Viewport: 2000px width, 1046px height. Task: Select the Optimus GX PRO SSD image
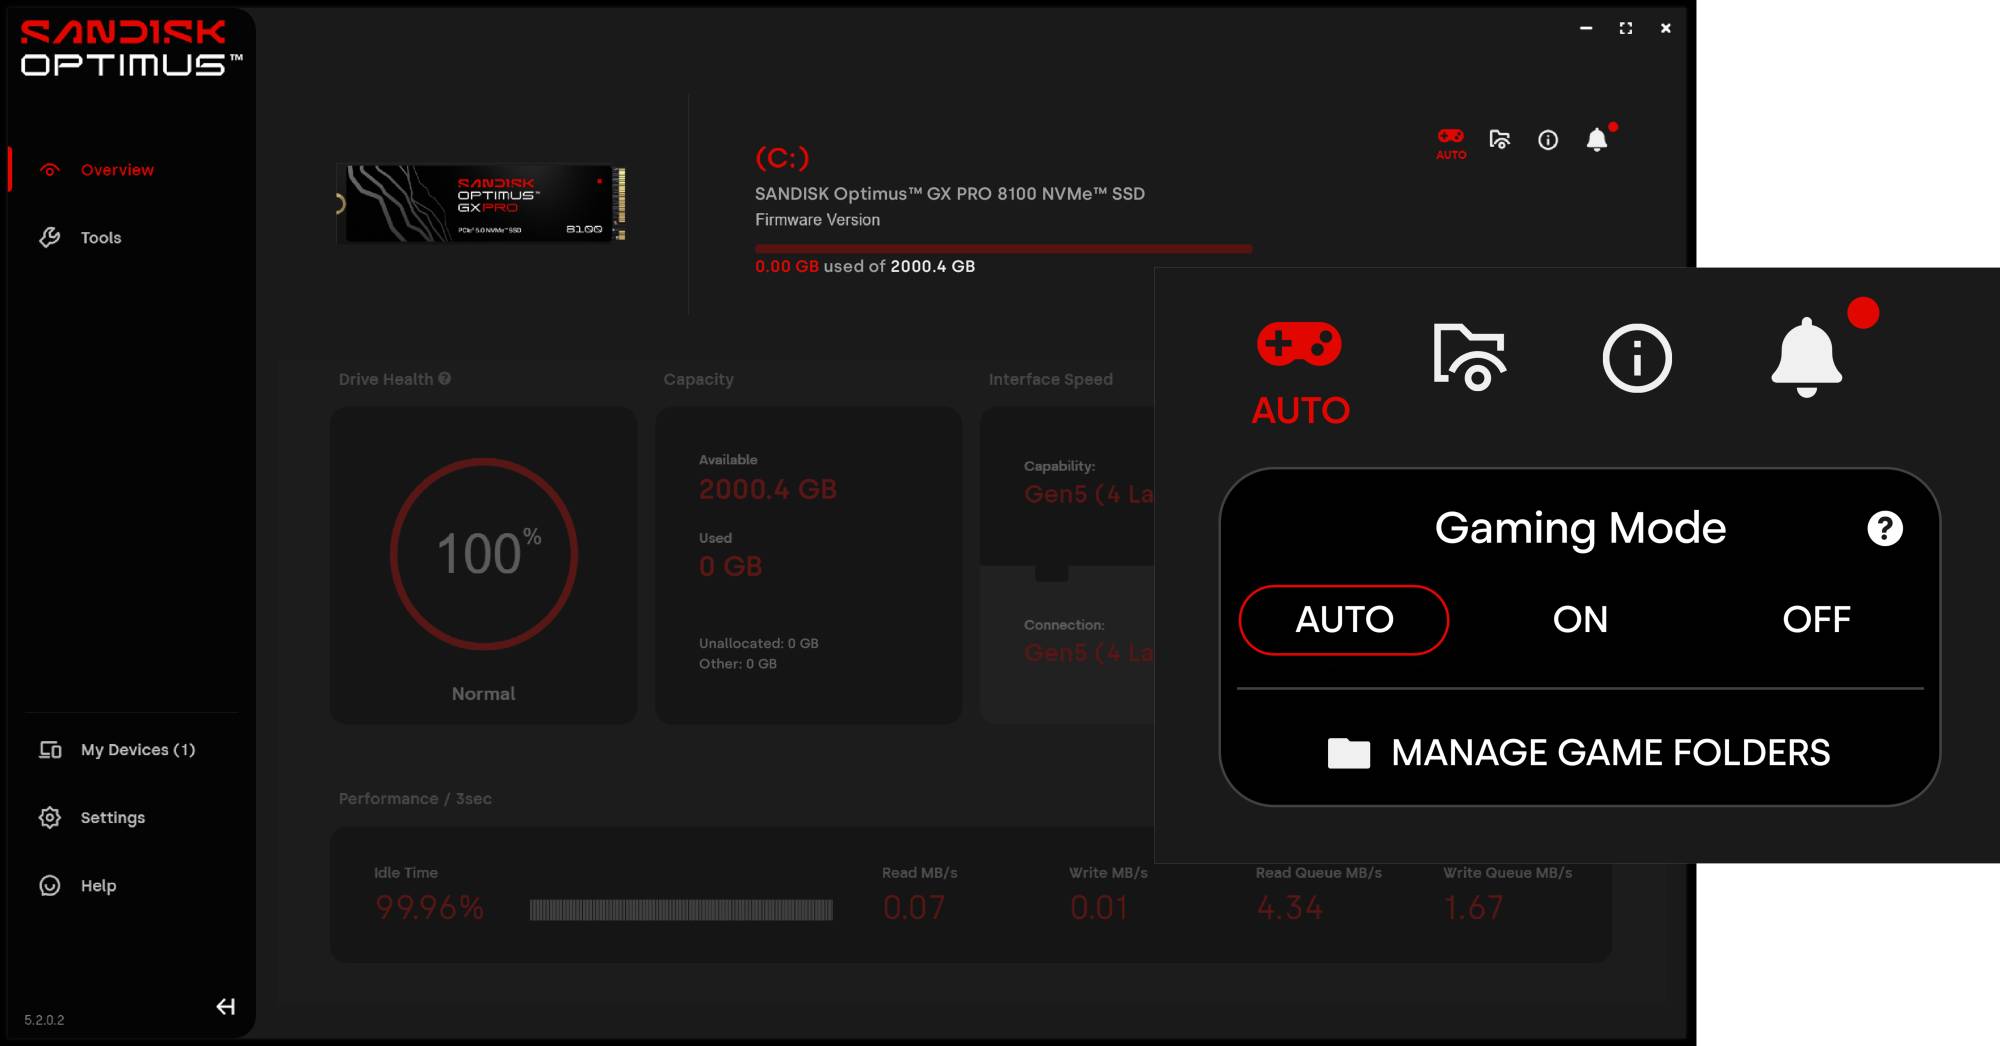pos(483,203)
